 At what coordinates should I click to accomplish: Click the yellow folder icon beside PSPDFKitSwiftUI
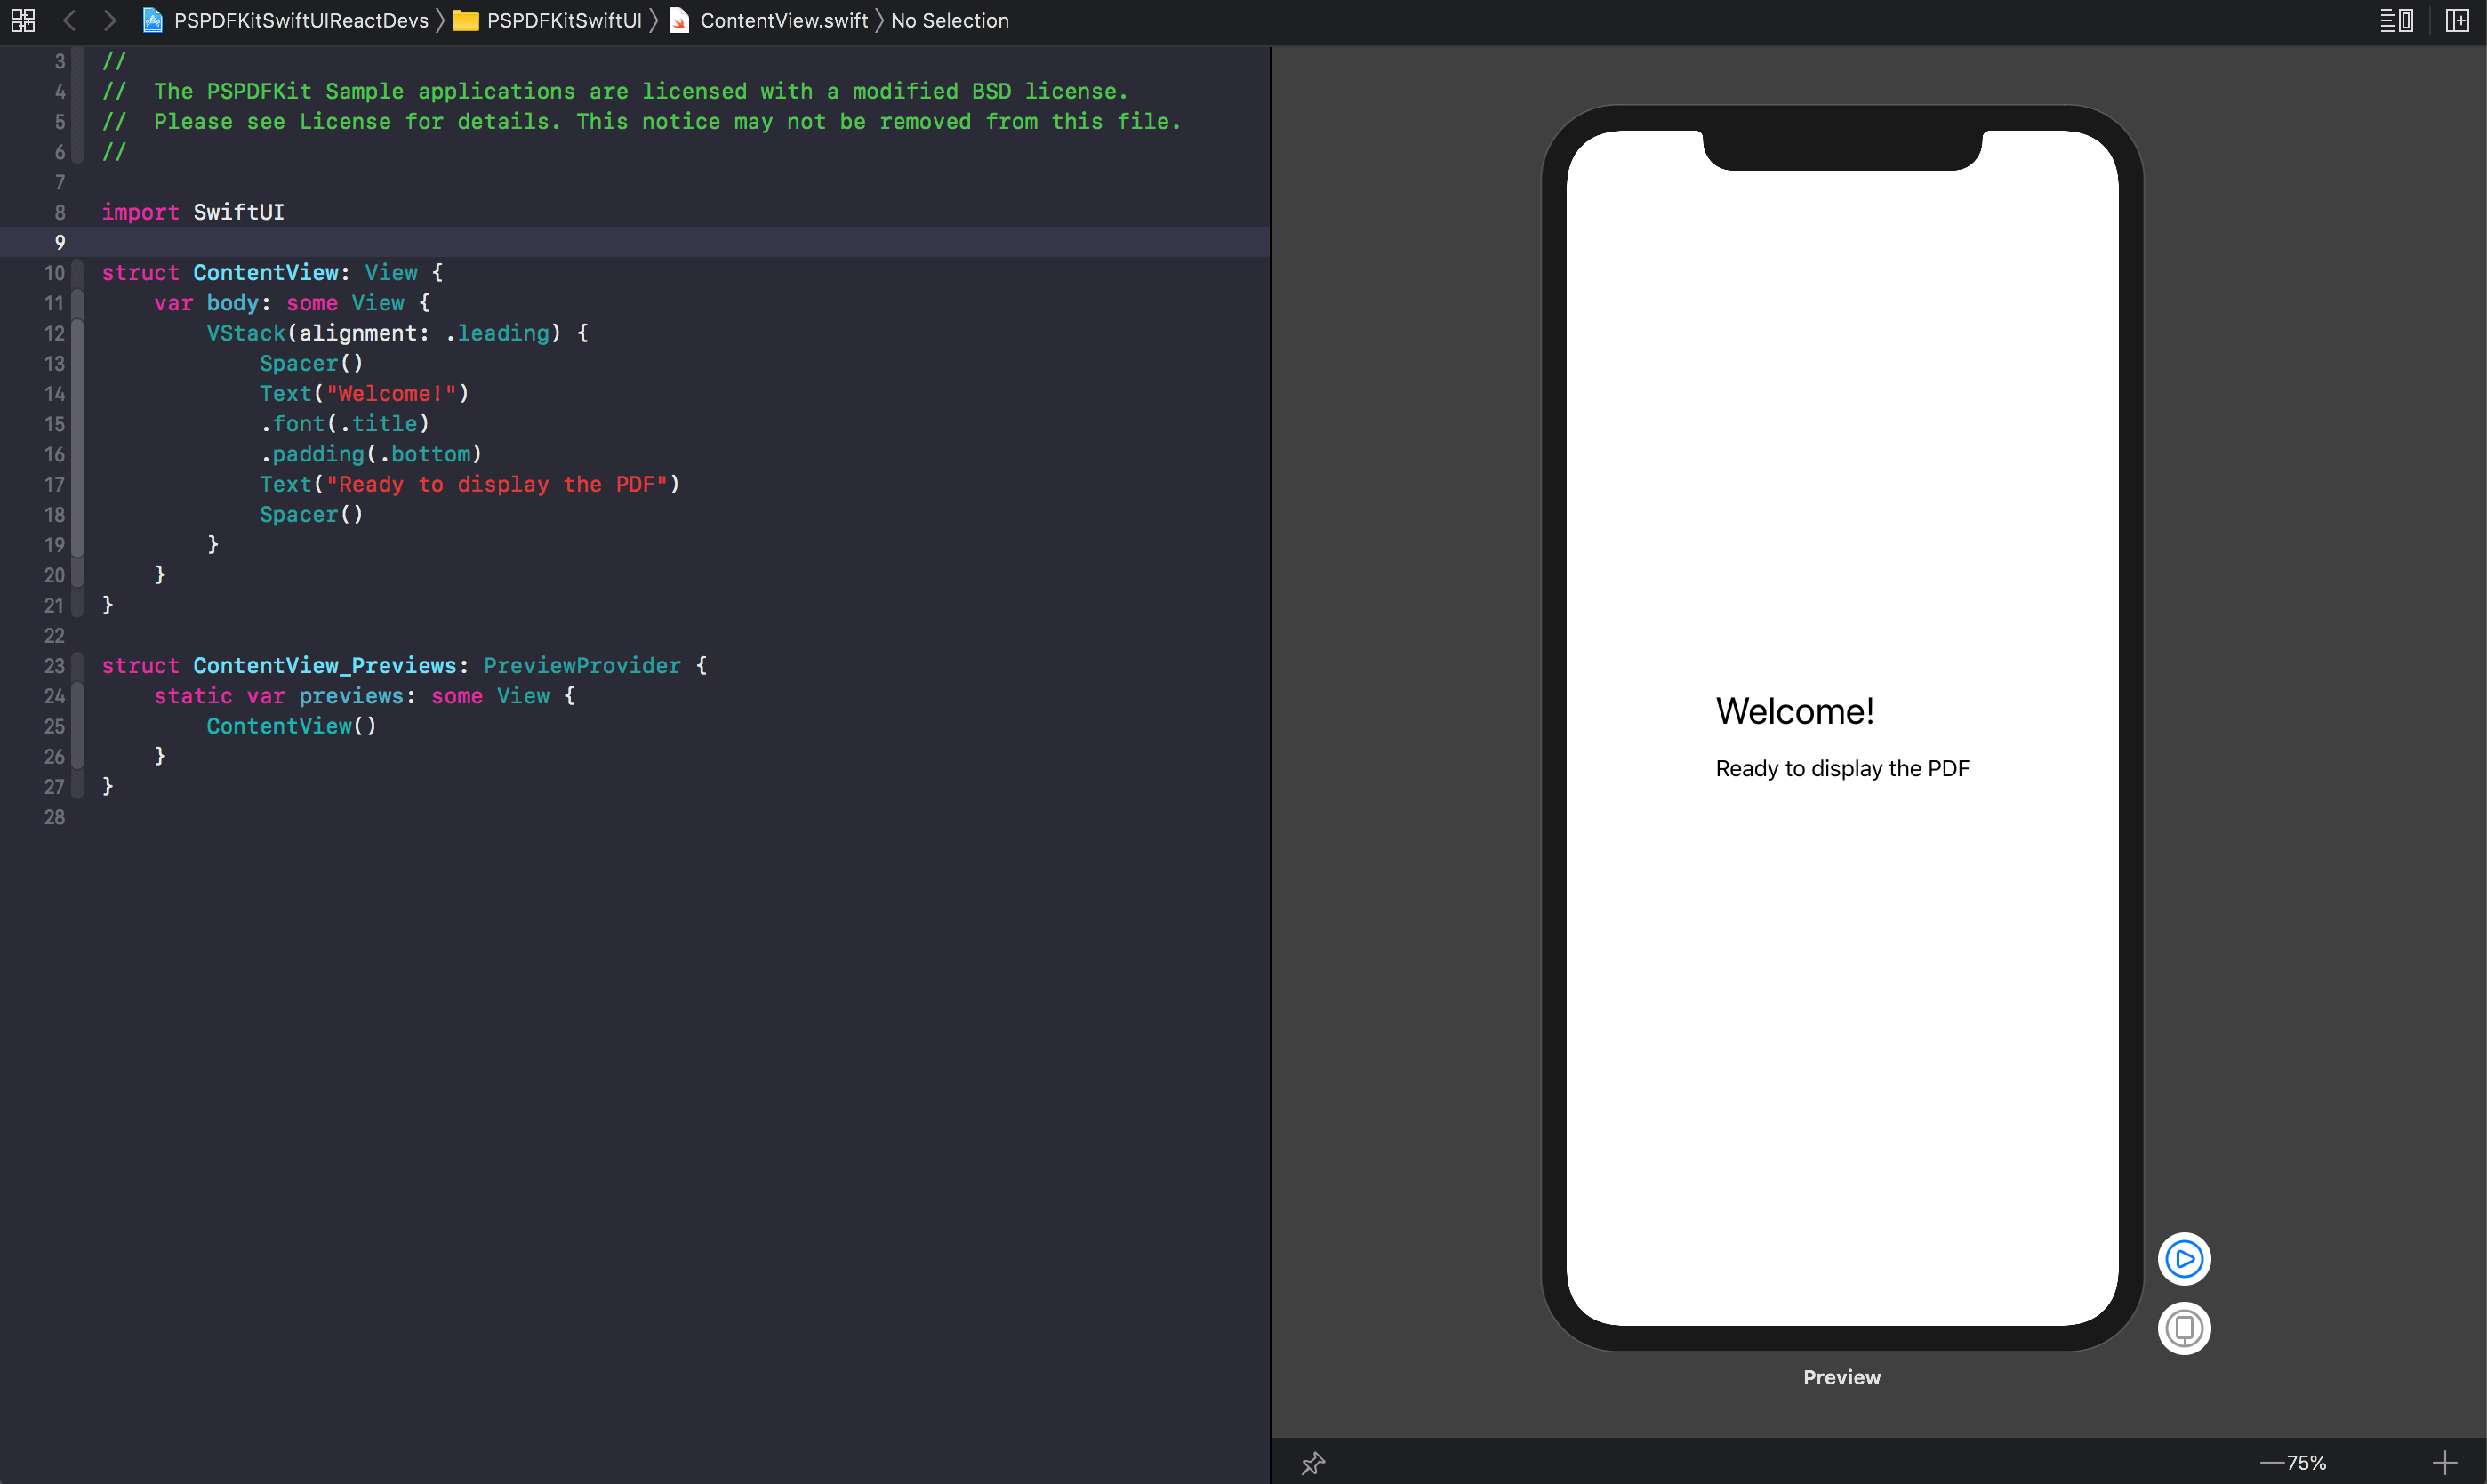tap(466, 20)
